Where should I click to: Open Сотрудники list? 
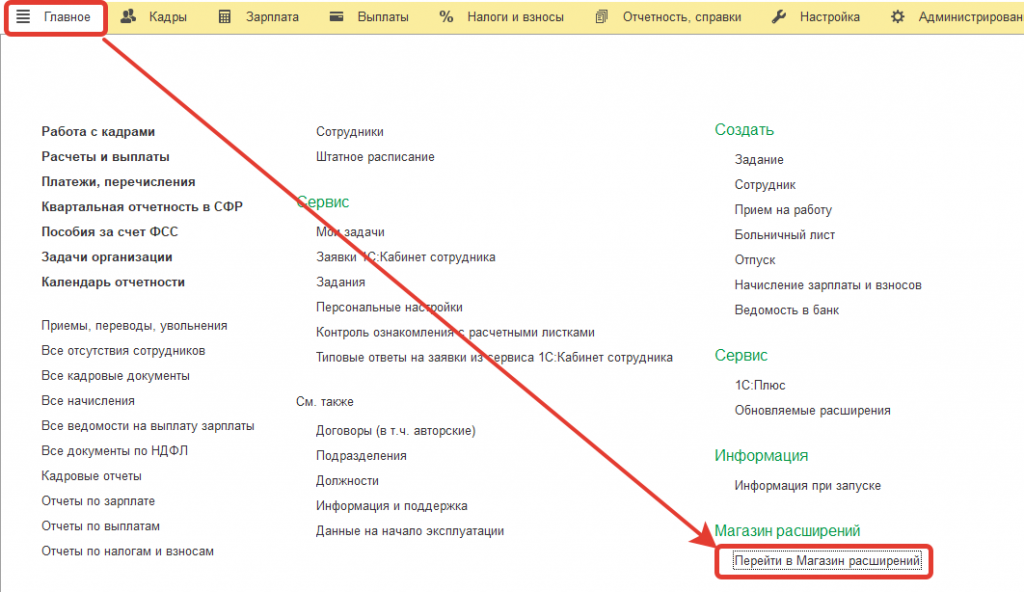(x=349, y=132)
